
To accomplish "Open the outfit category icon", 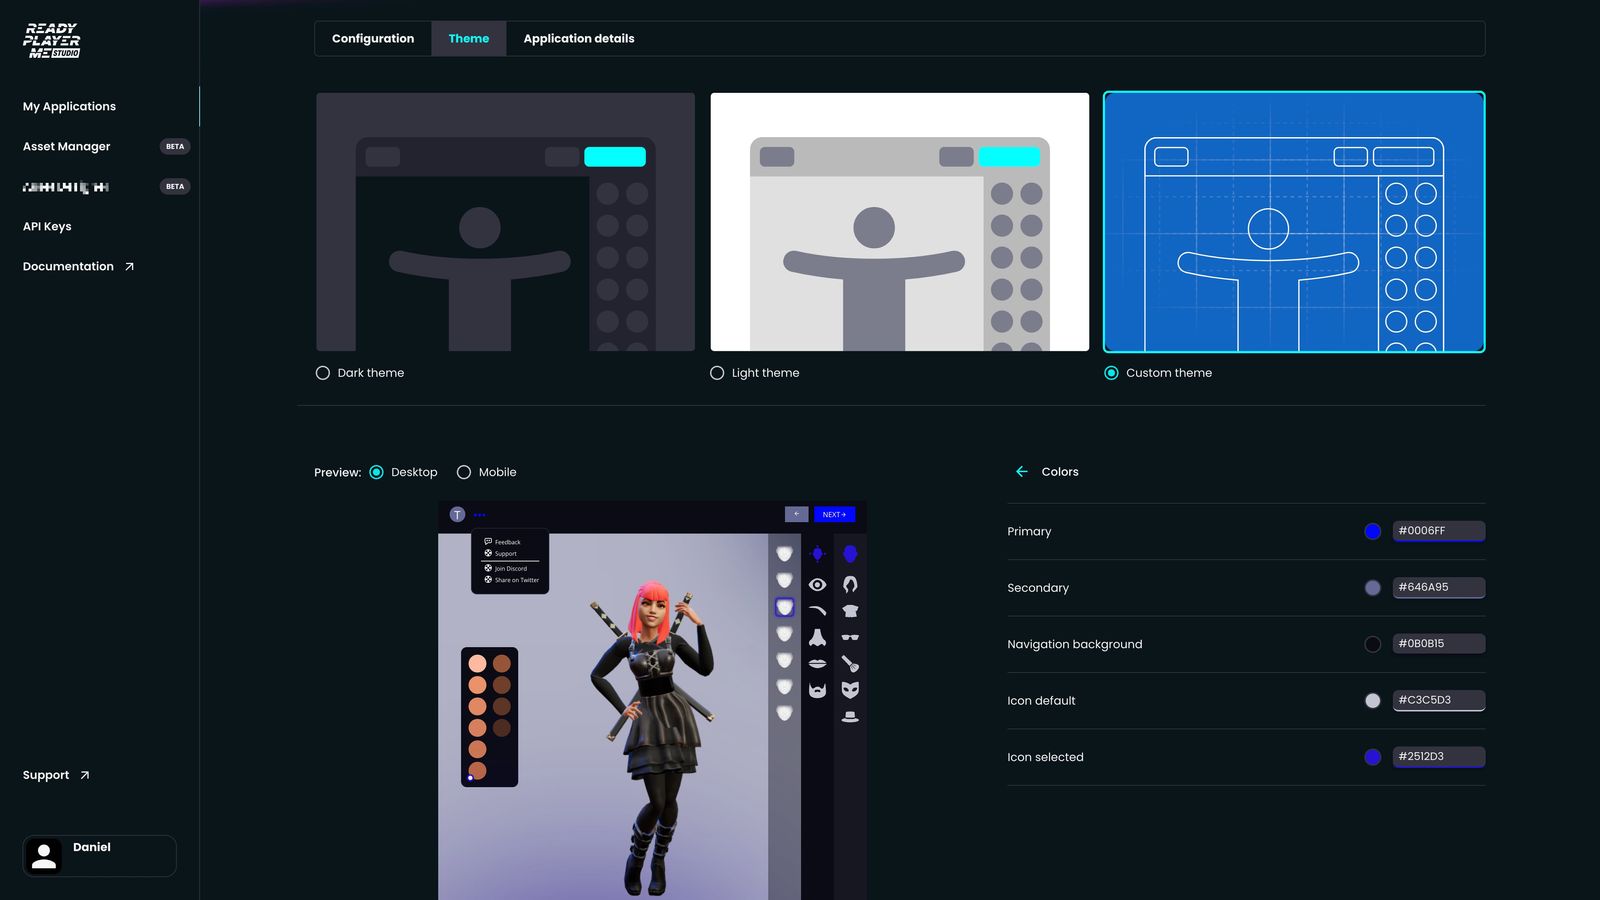I will pyautogui.click(x=851, y=608).
